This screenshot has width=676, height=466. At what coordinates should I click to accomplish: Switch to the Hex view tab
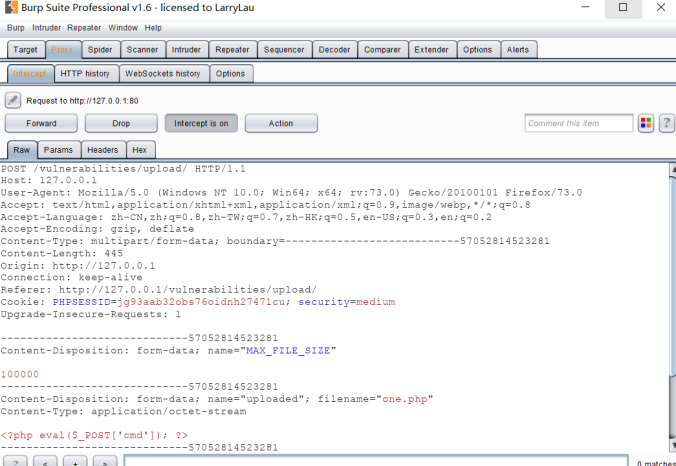pyautogui.click(x=139, y=150)
